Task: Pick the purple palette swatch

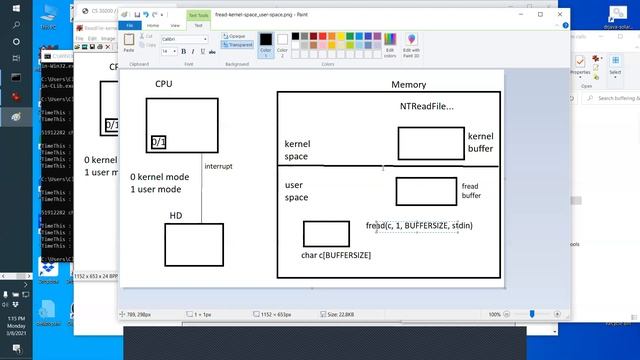Action: [x=377, y=36]
